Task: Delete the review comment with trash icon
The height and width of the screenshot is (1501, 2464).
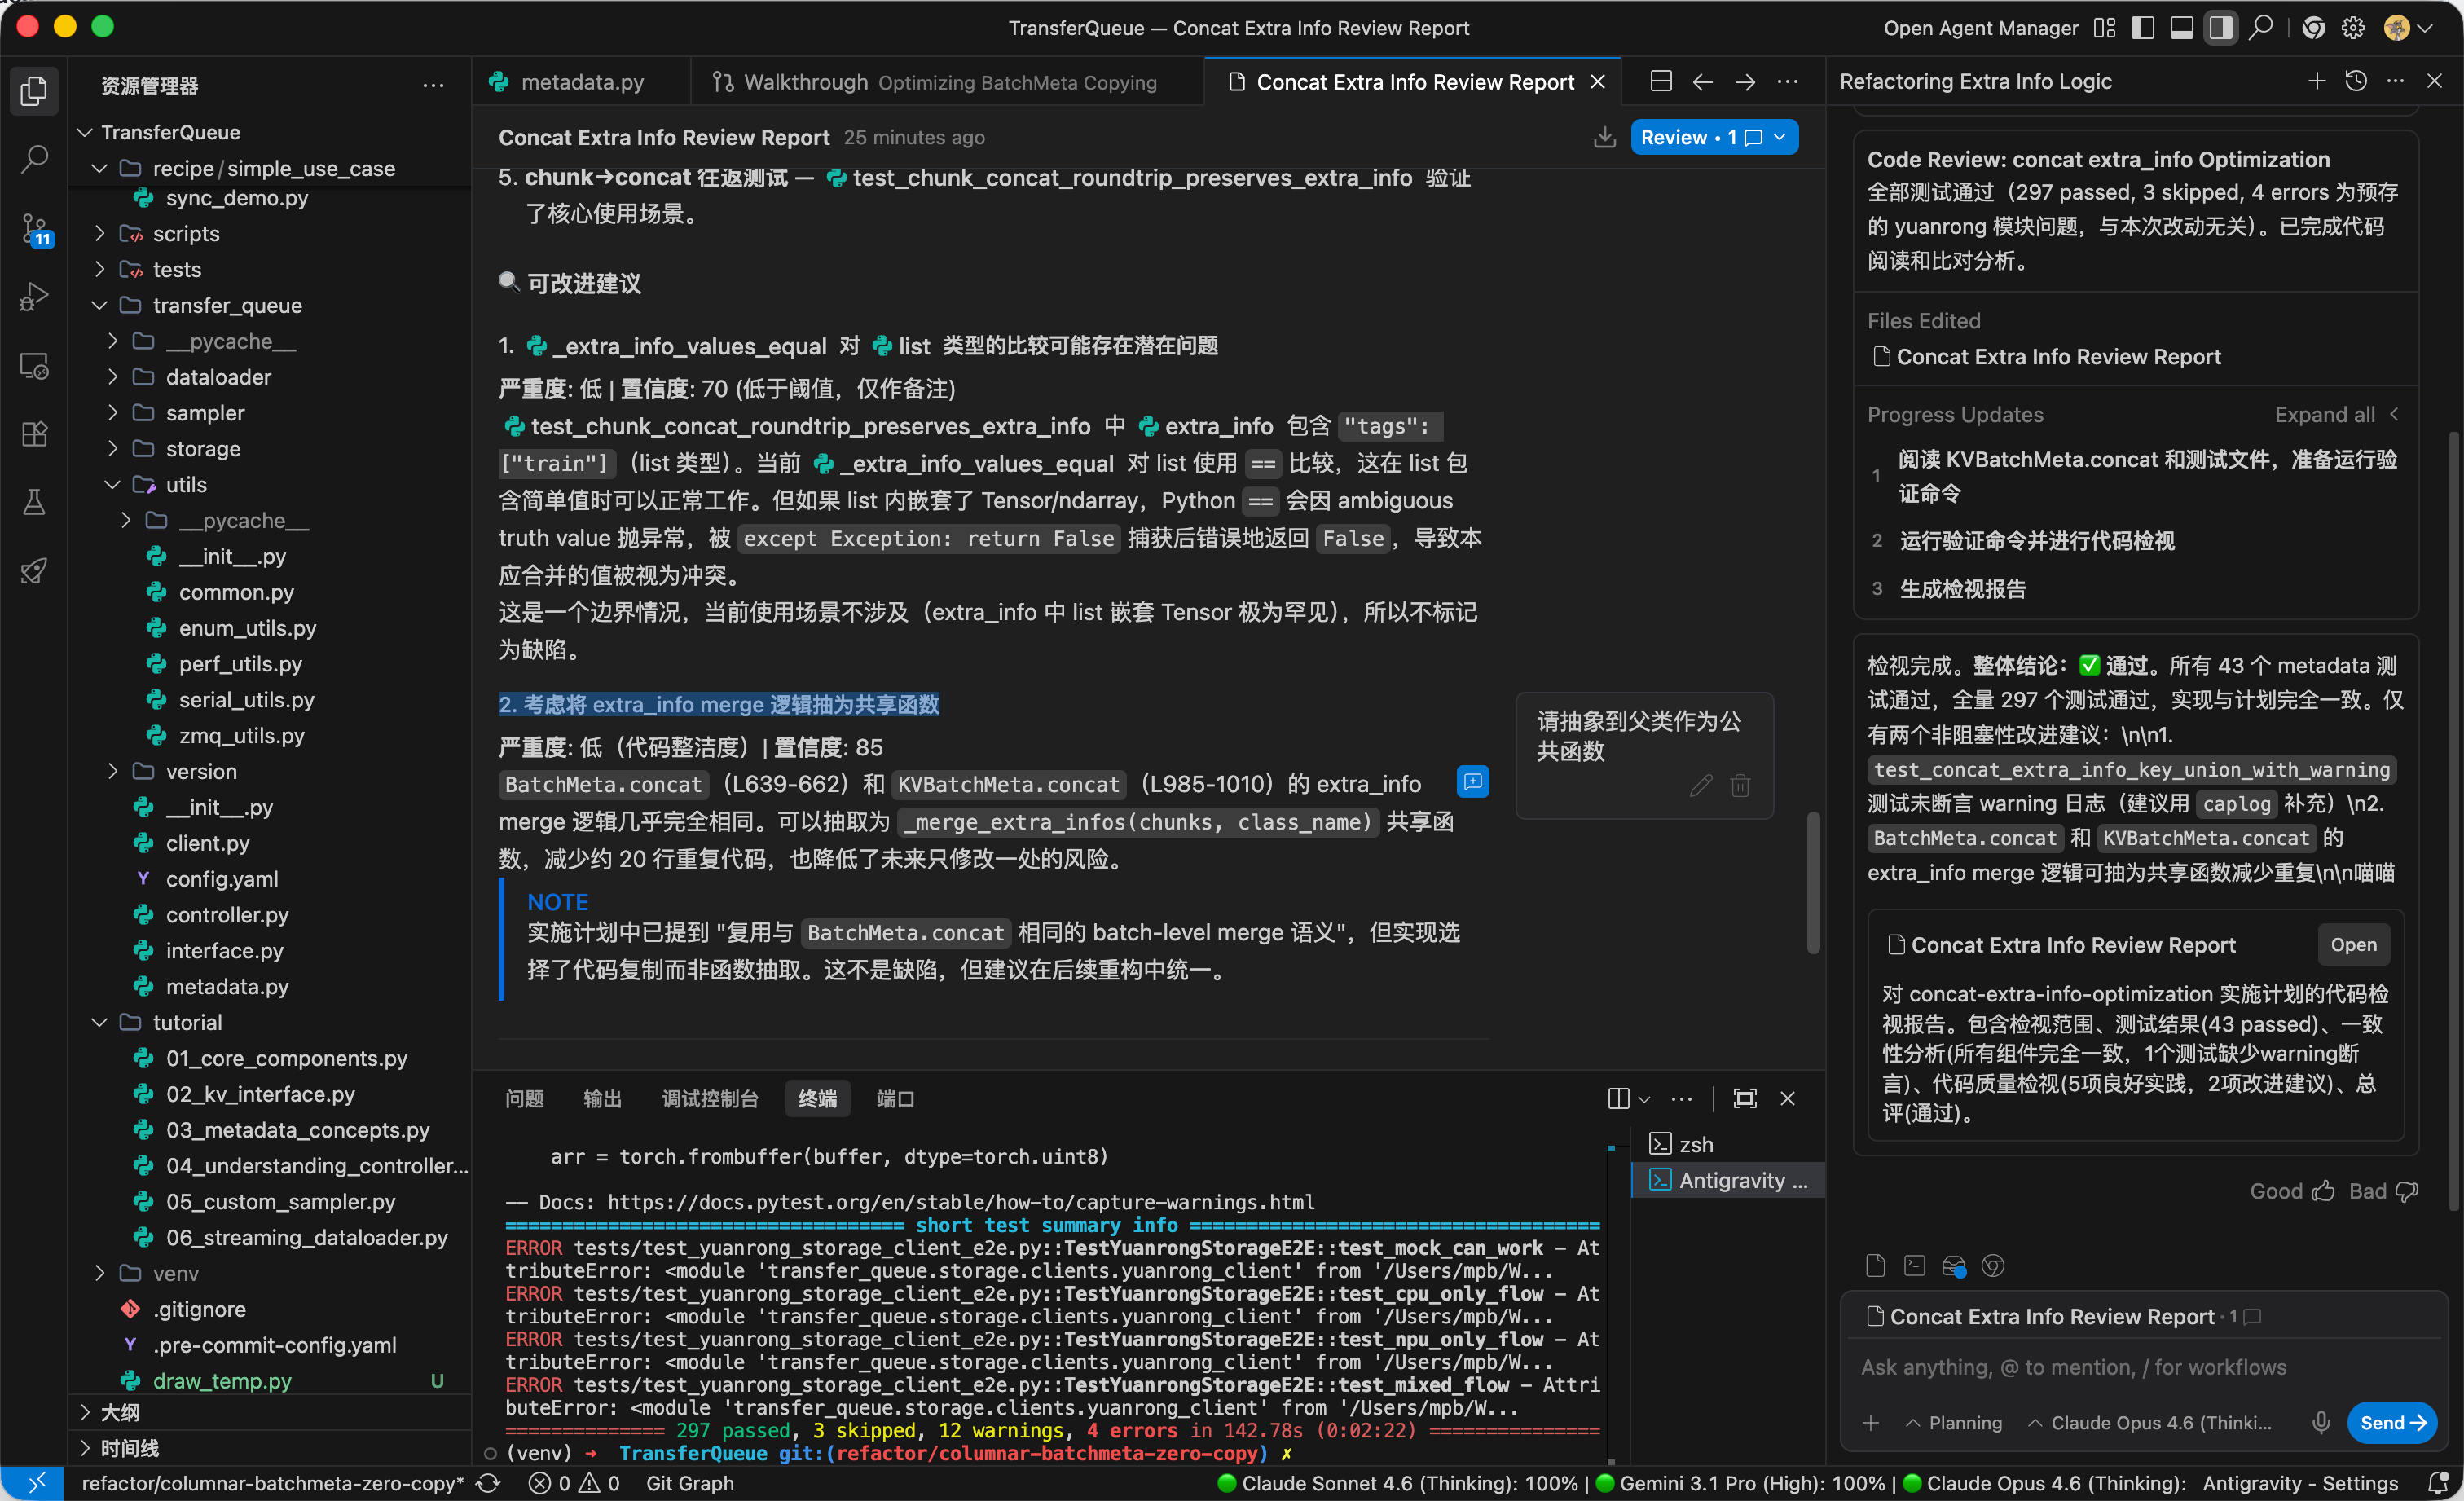Action: [x=1740, y=786]
